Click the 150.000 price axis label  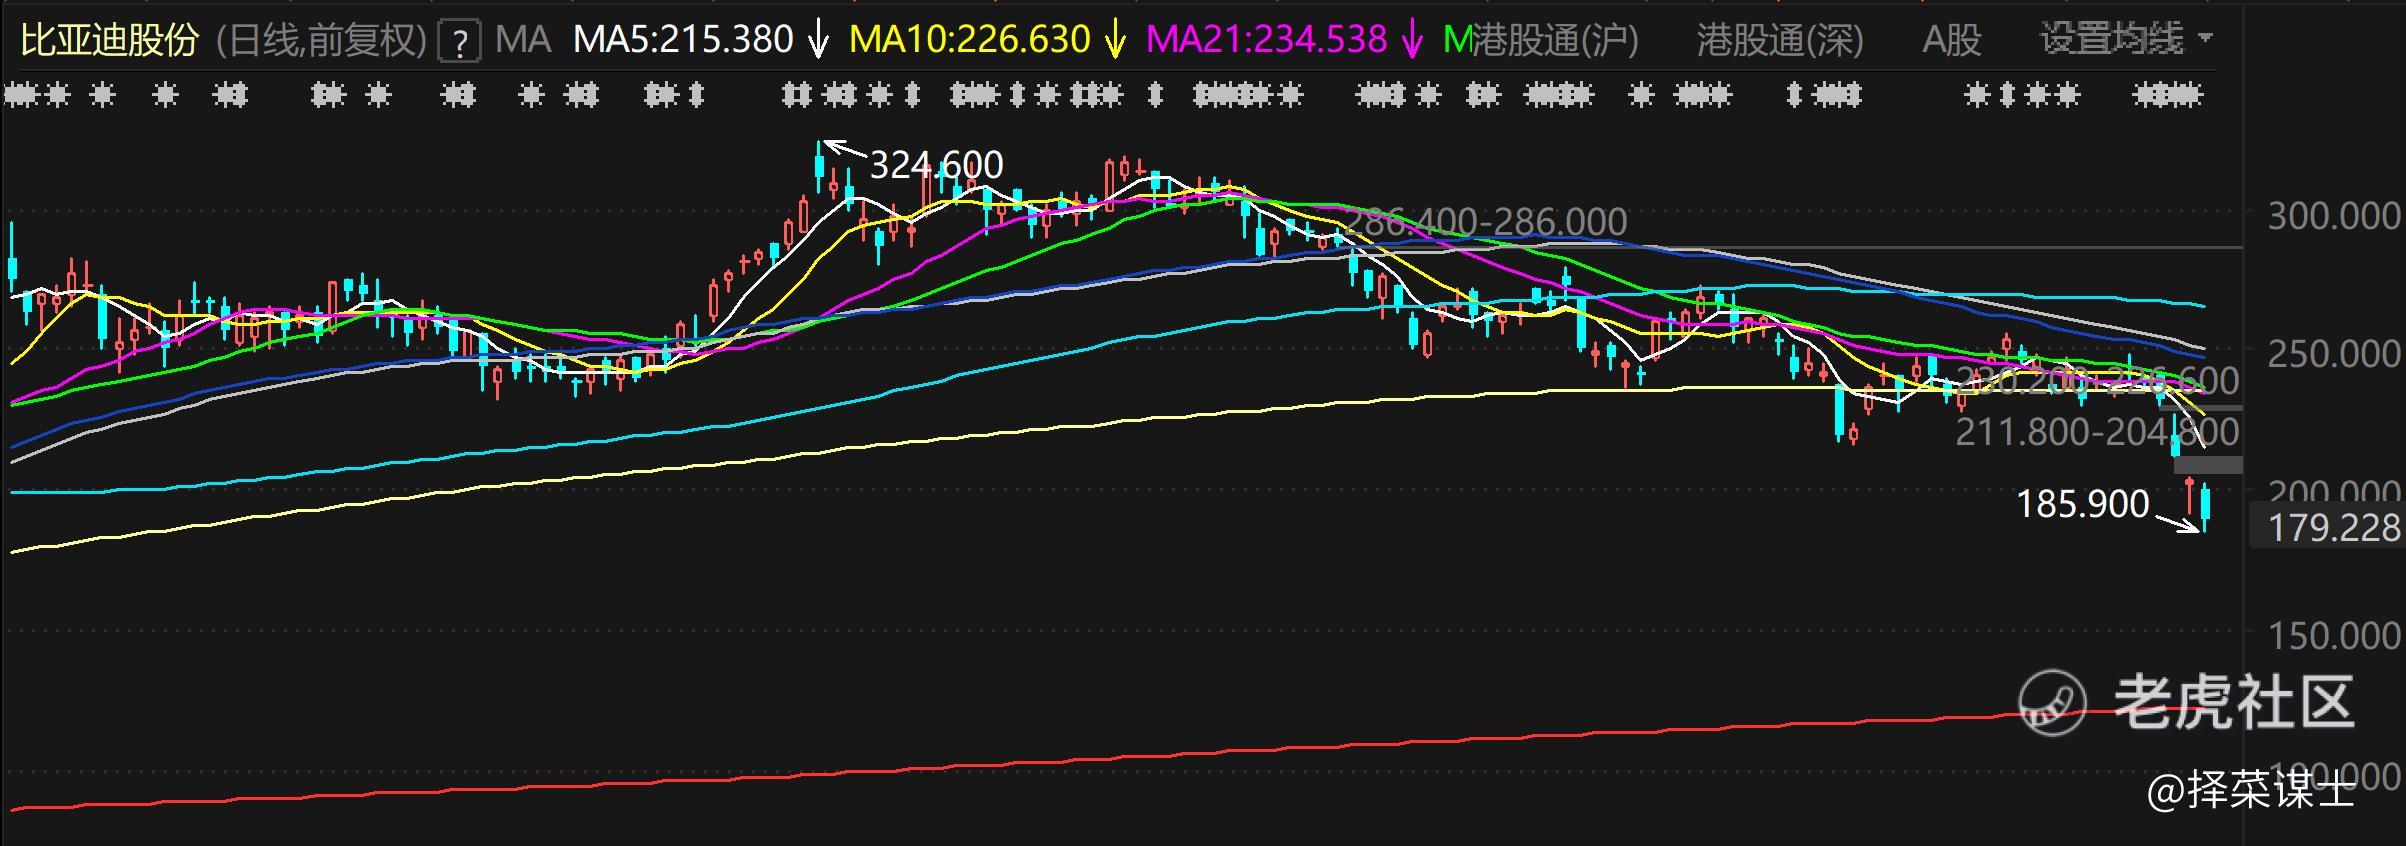pos(2334,636)
